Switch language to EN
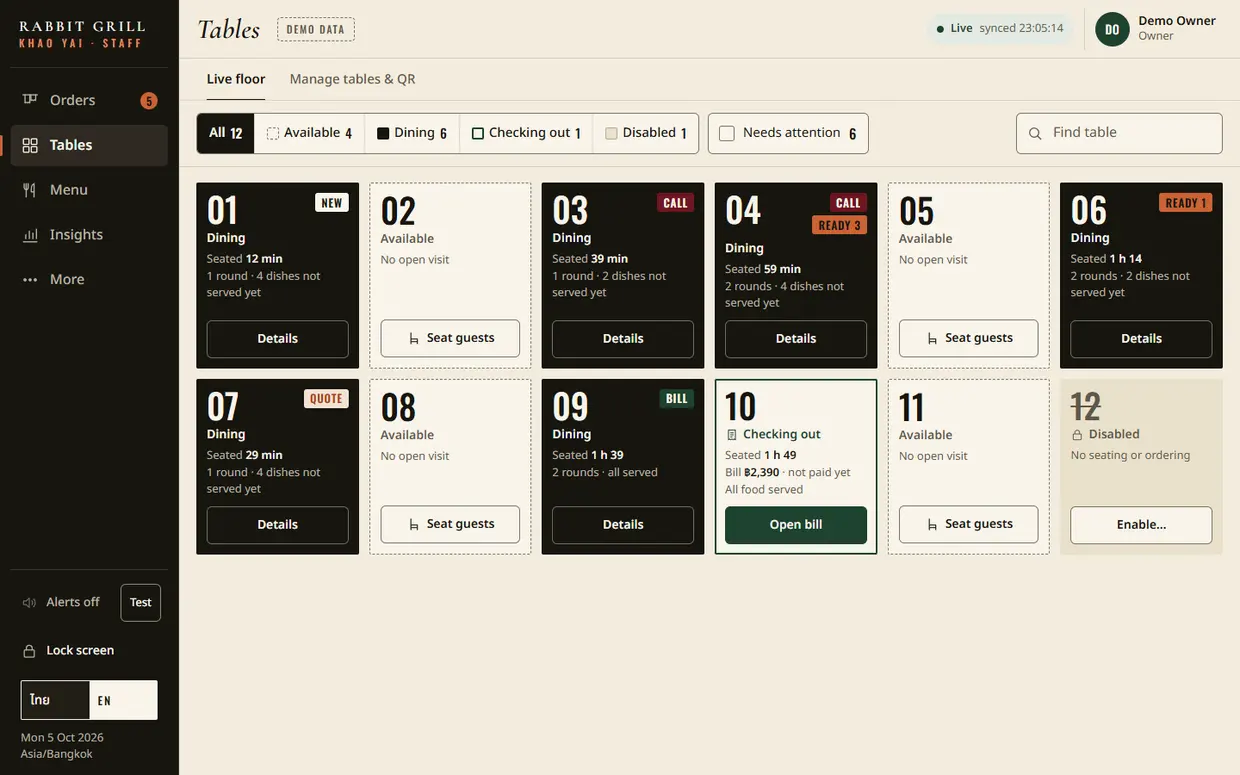 coord(123,700)
